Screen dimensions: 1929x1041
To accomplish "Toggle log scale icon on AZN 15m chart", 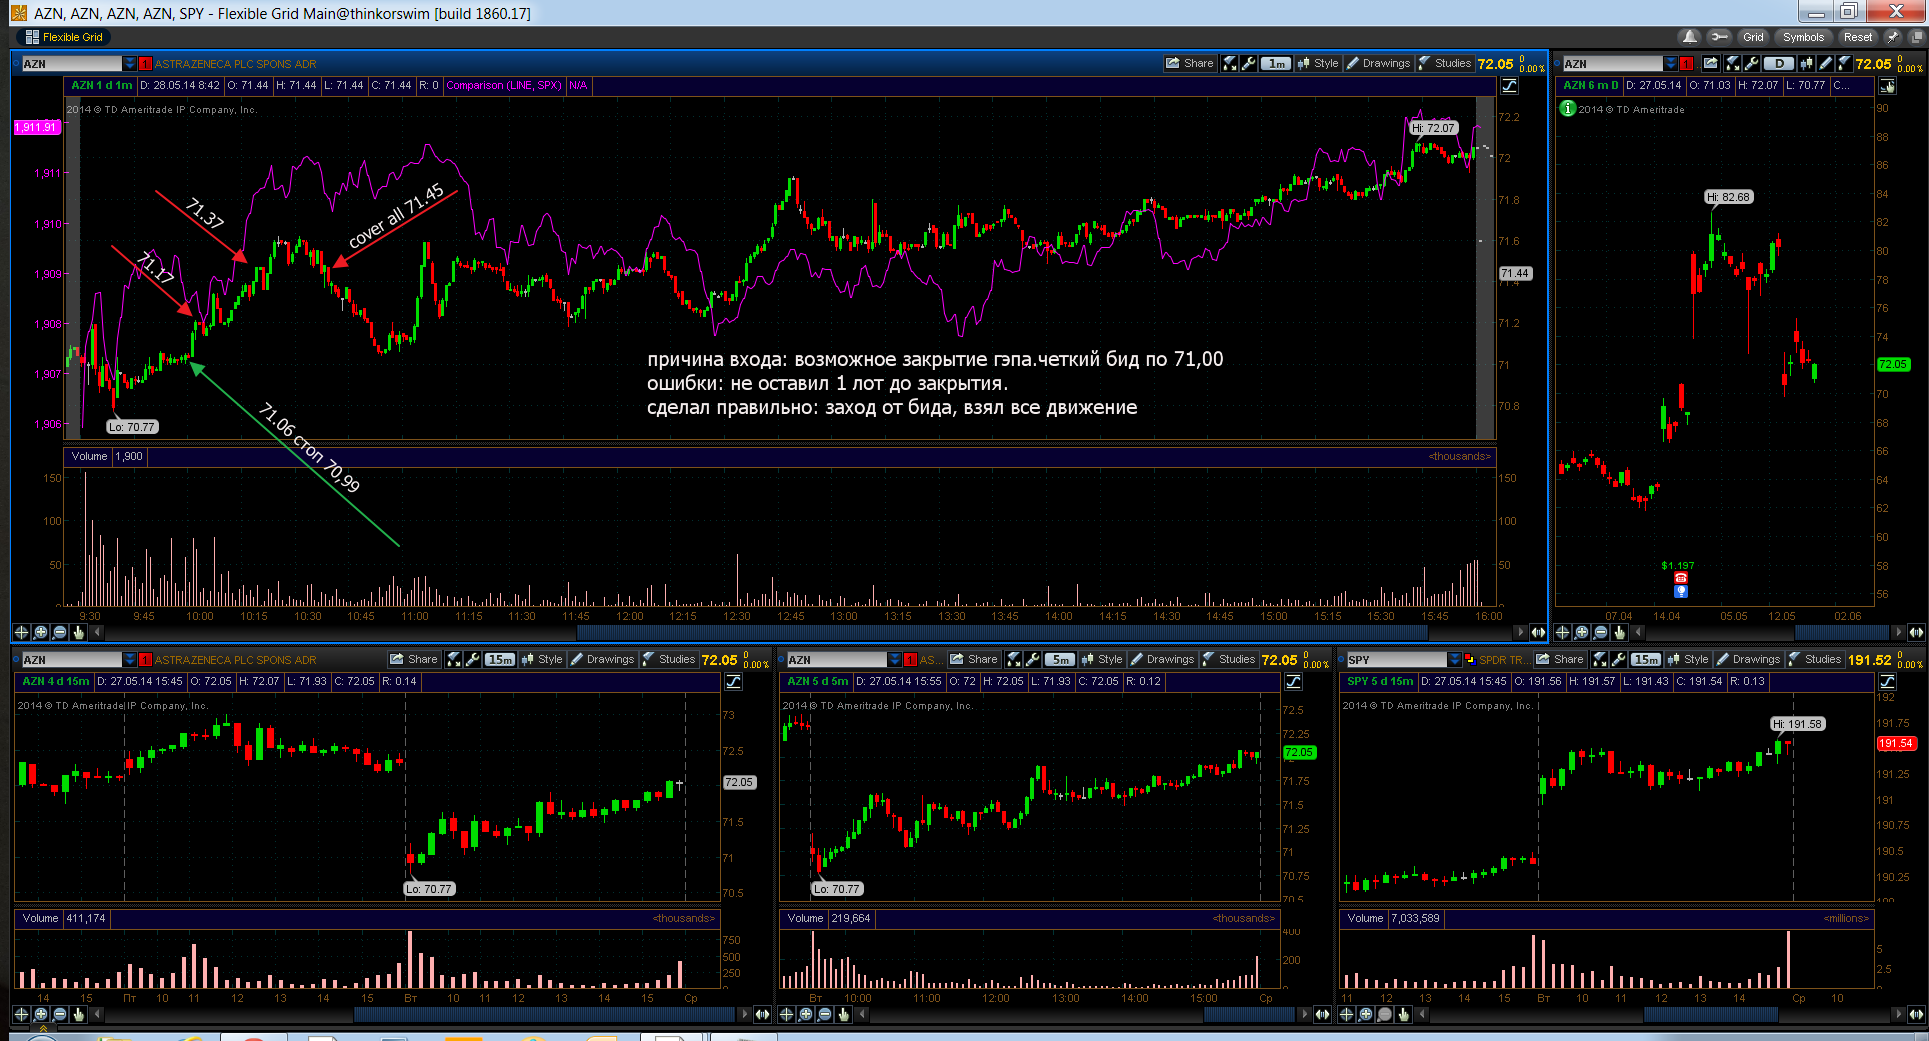I will coord(733,682).
